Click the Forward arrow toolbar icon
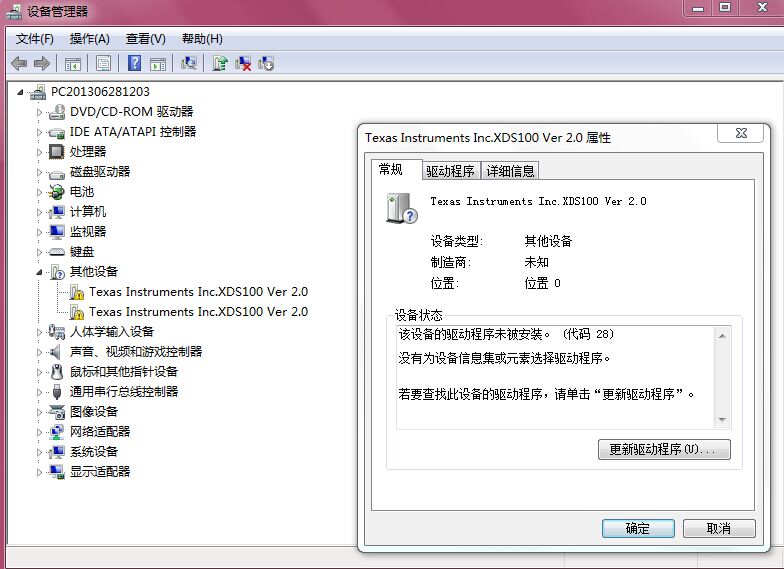This screenshot has width=784, height=569. coord(42,64)
